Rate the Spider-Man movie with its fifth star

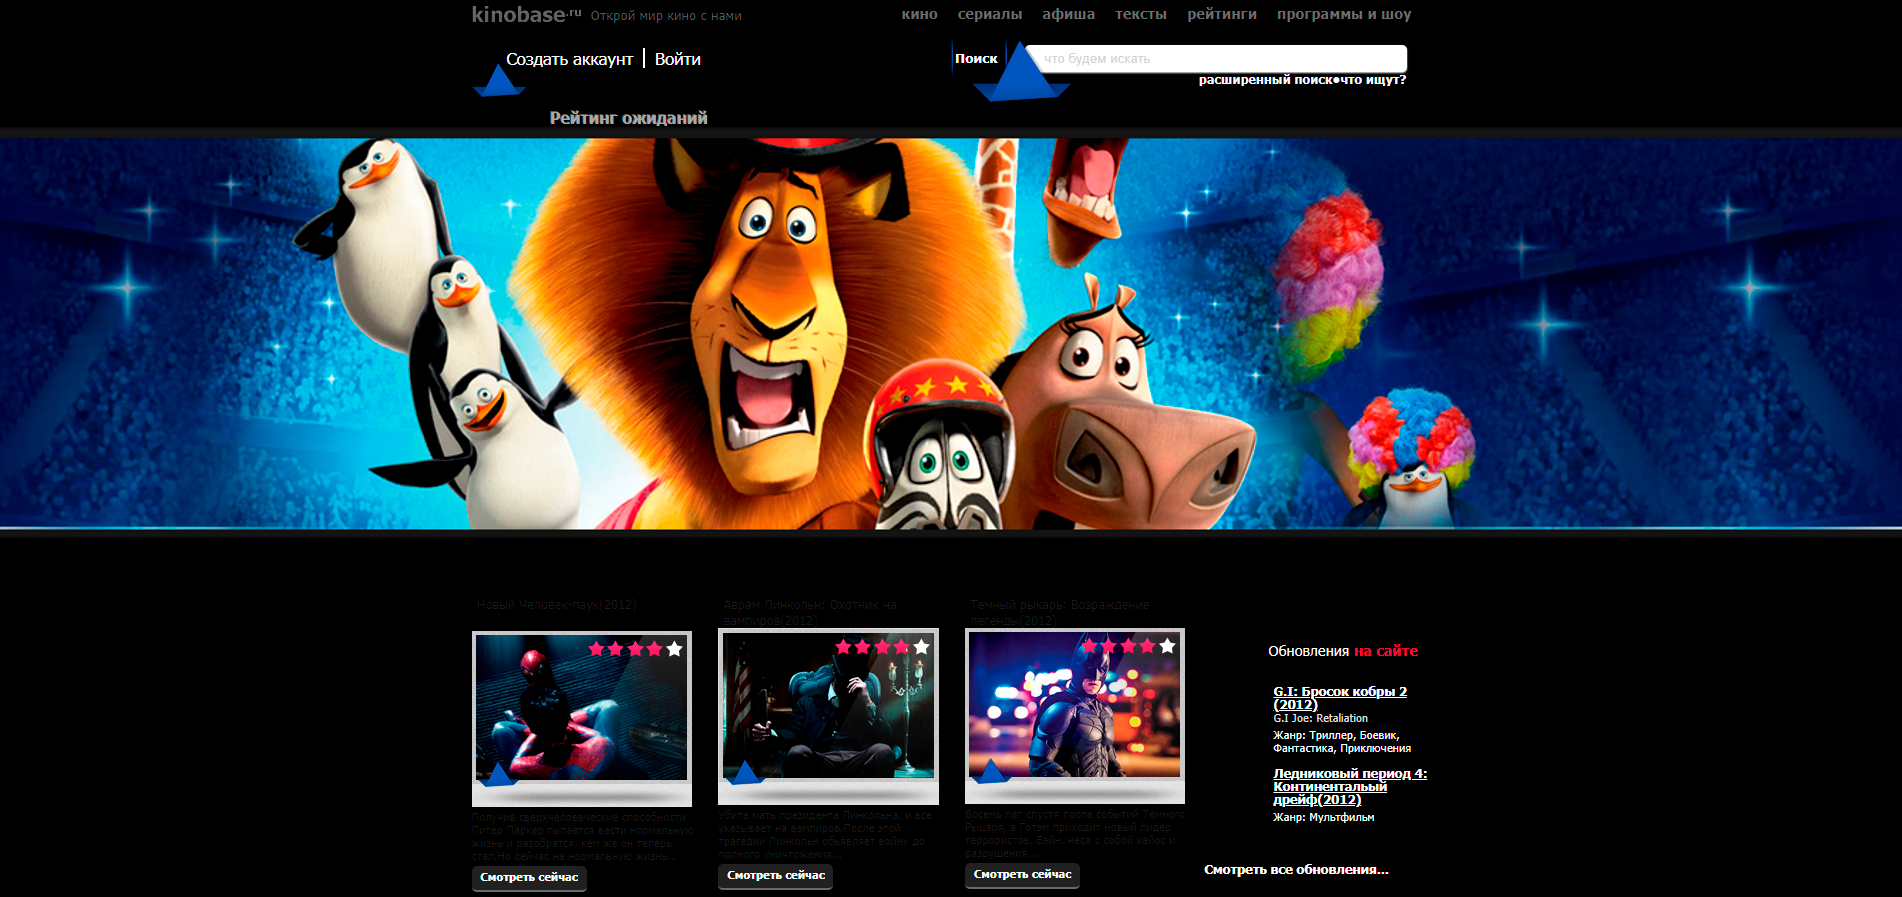coord(674,649)
